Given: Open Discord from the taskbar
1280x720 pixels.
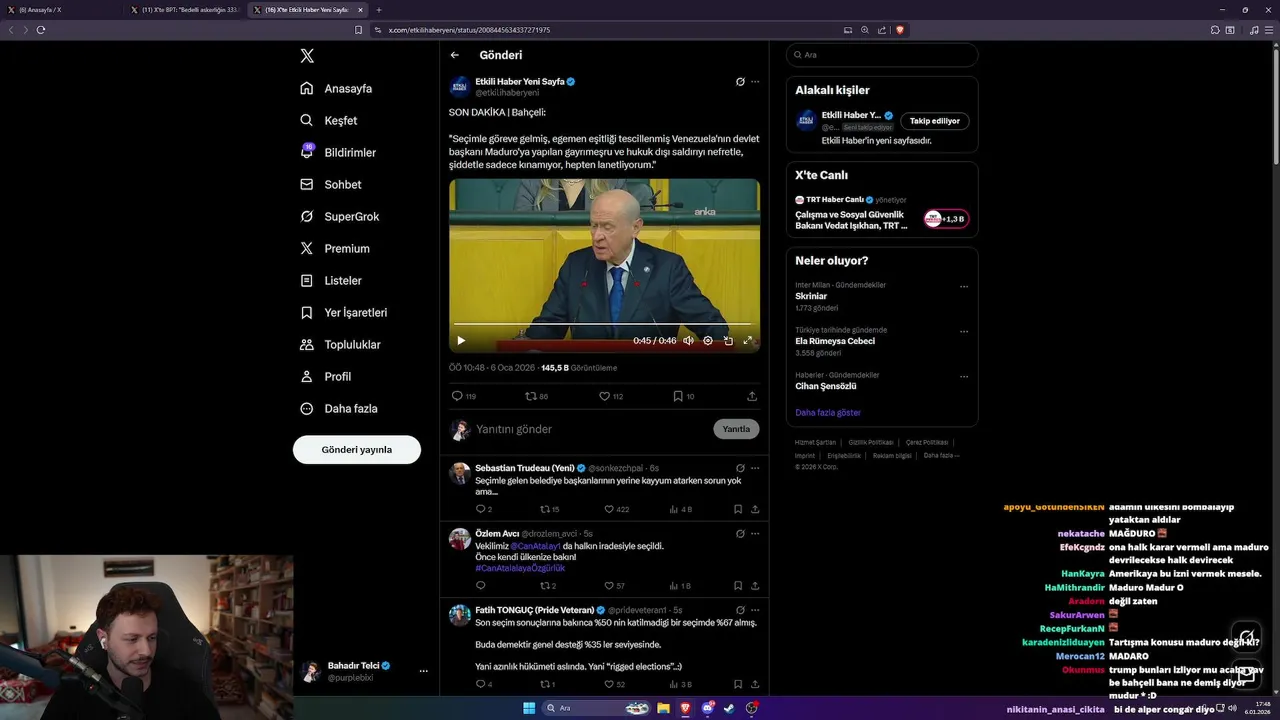Looking at the screenshot, I should pos(707,708).
